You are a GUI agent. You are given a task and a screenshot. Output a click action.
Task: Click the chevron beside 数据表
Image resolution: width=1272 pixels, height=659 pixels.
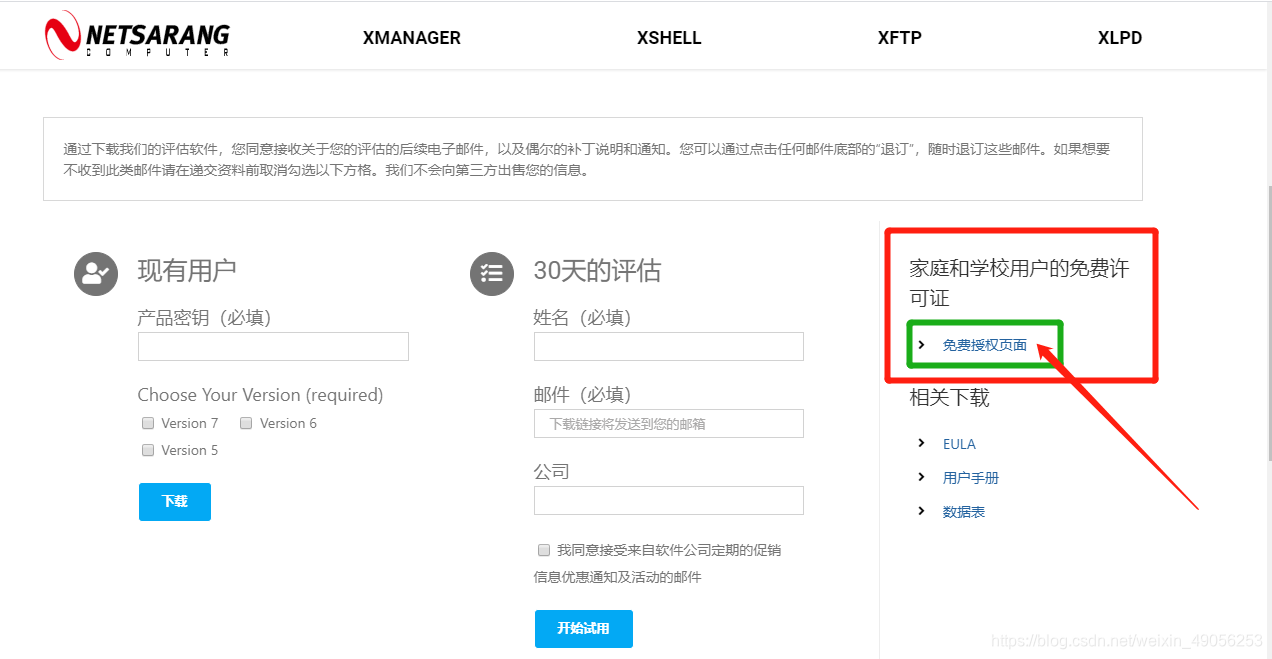pos(921,511)
